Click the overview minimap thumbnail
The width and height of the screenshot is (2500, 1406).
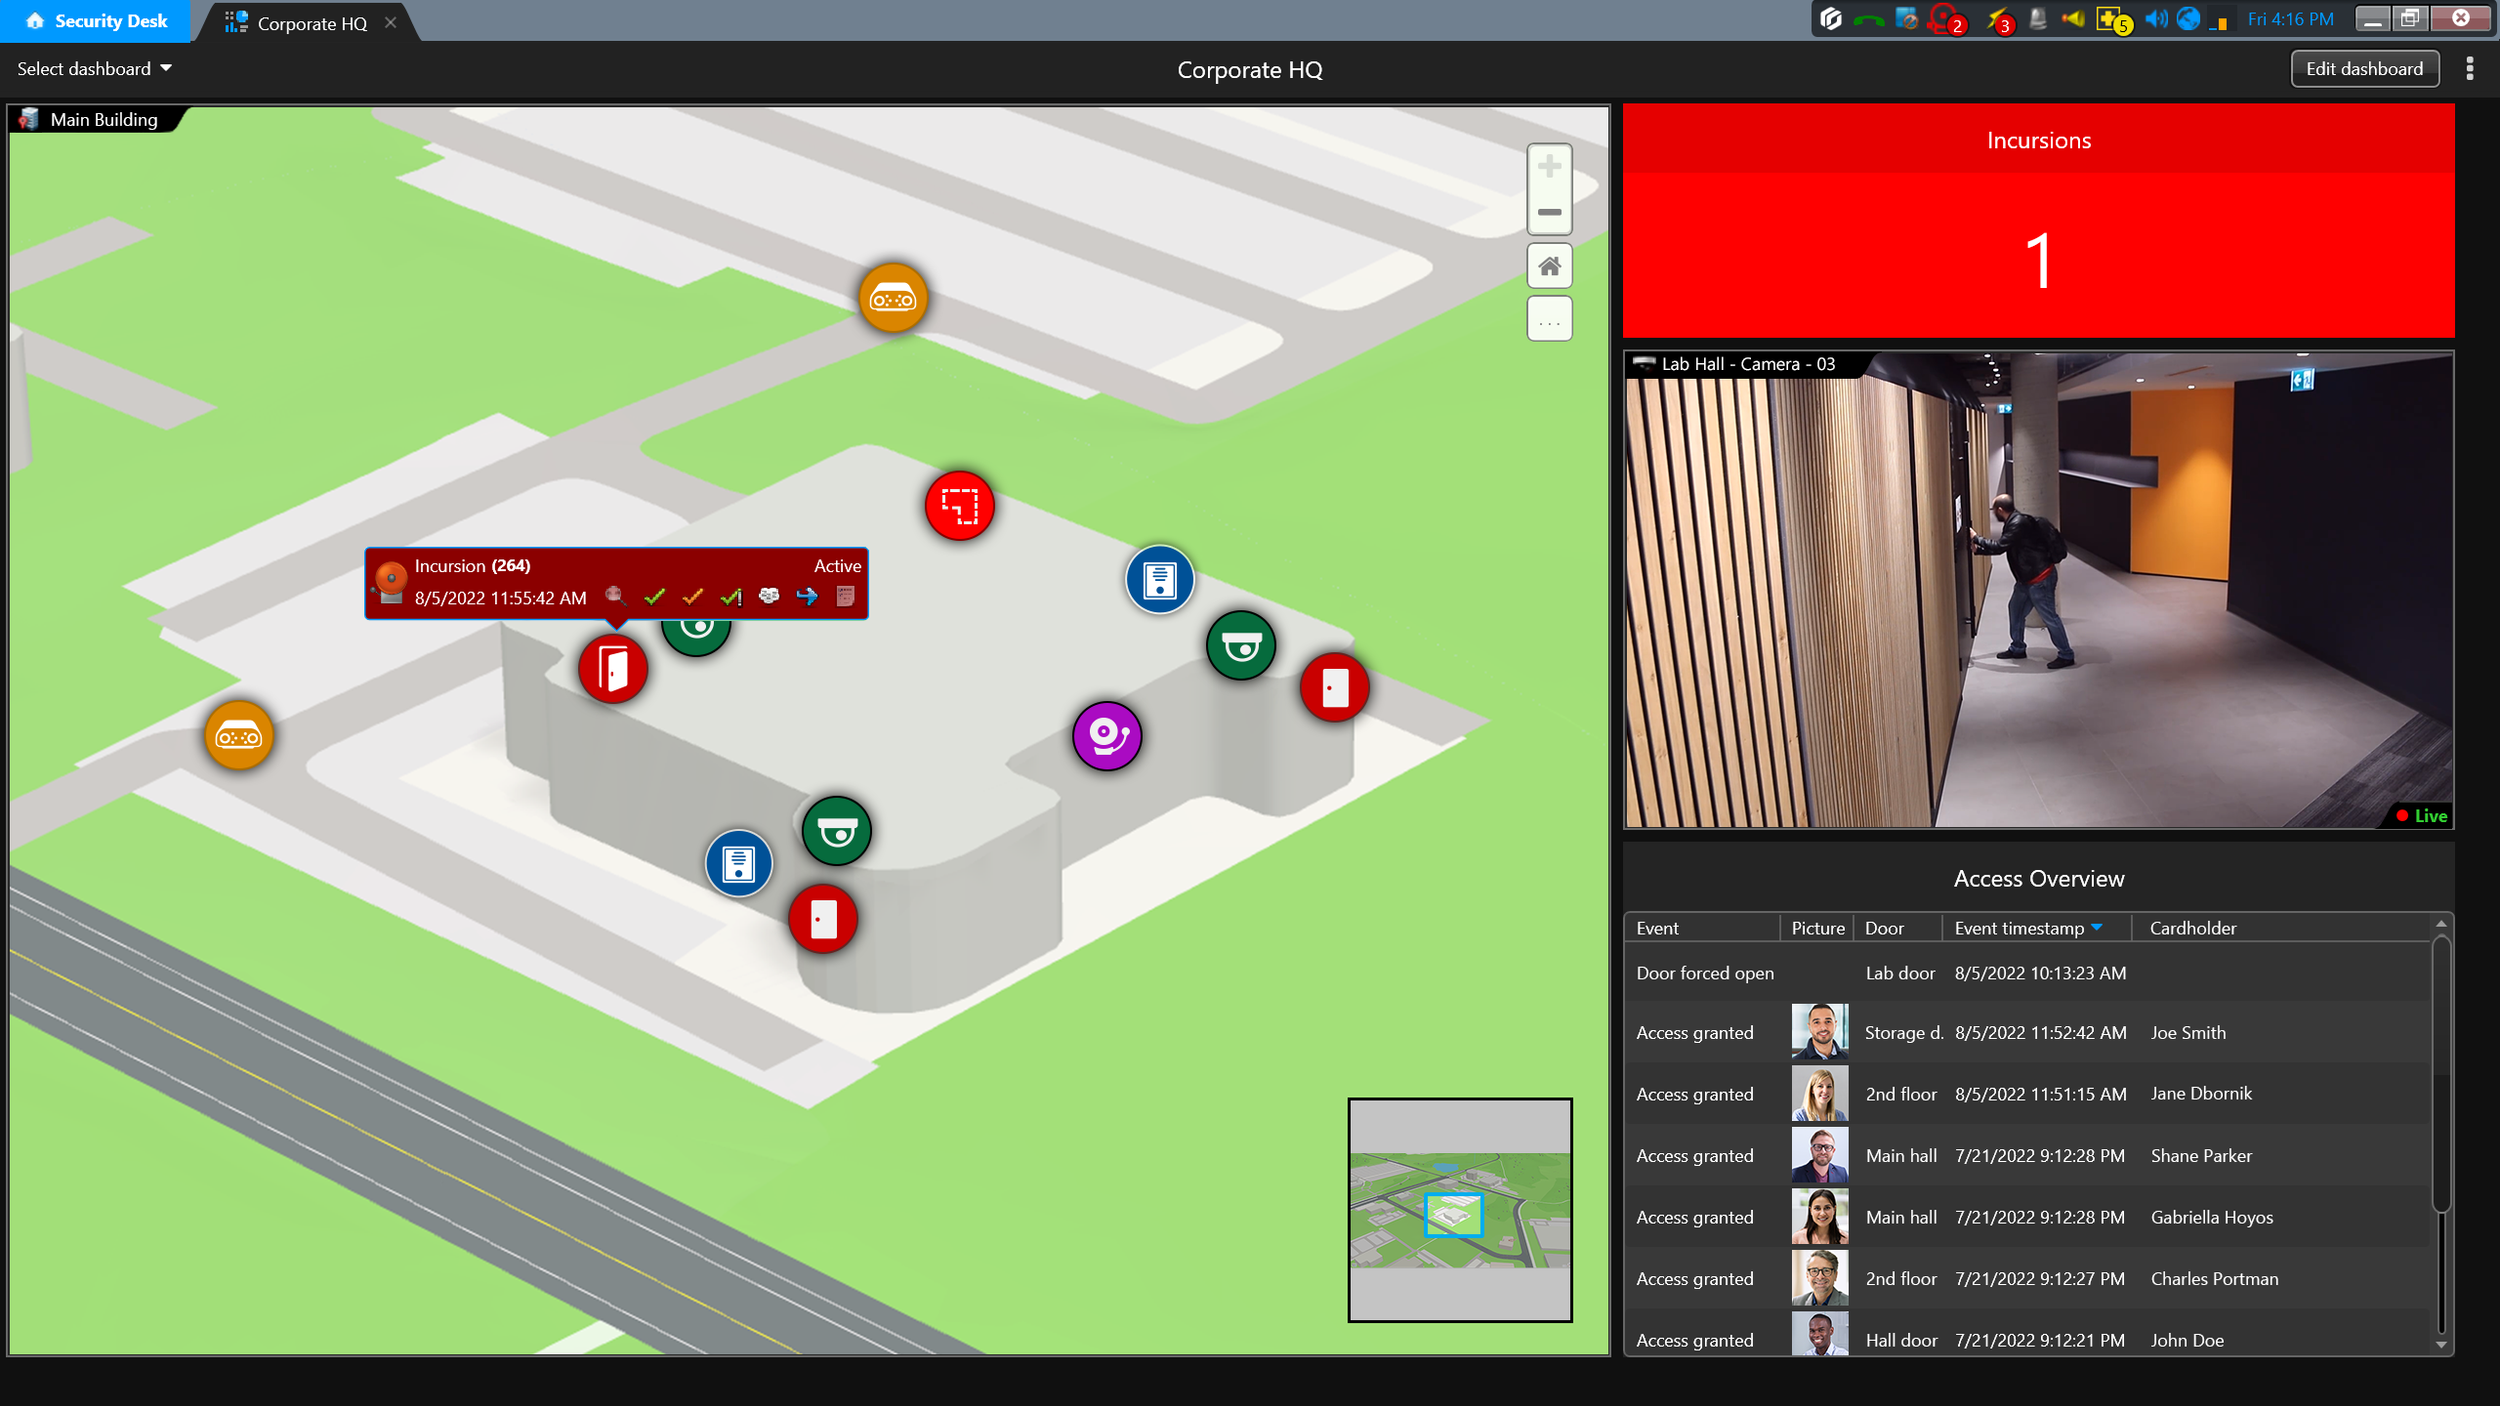tap(1460, 1210)
